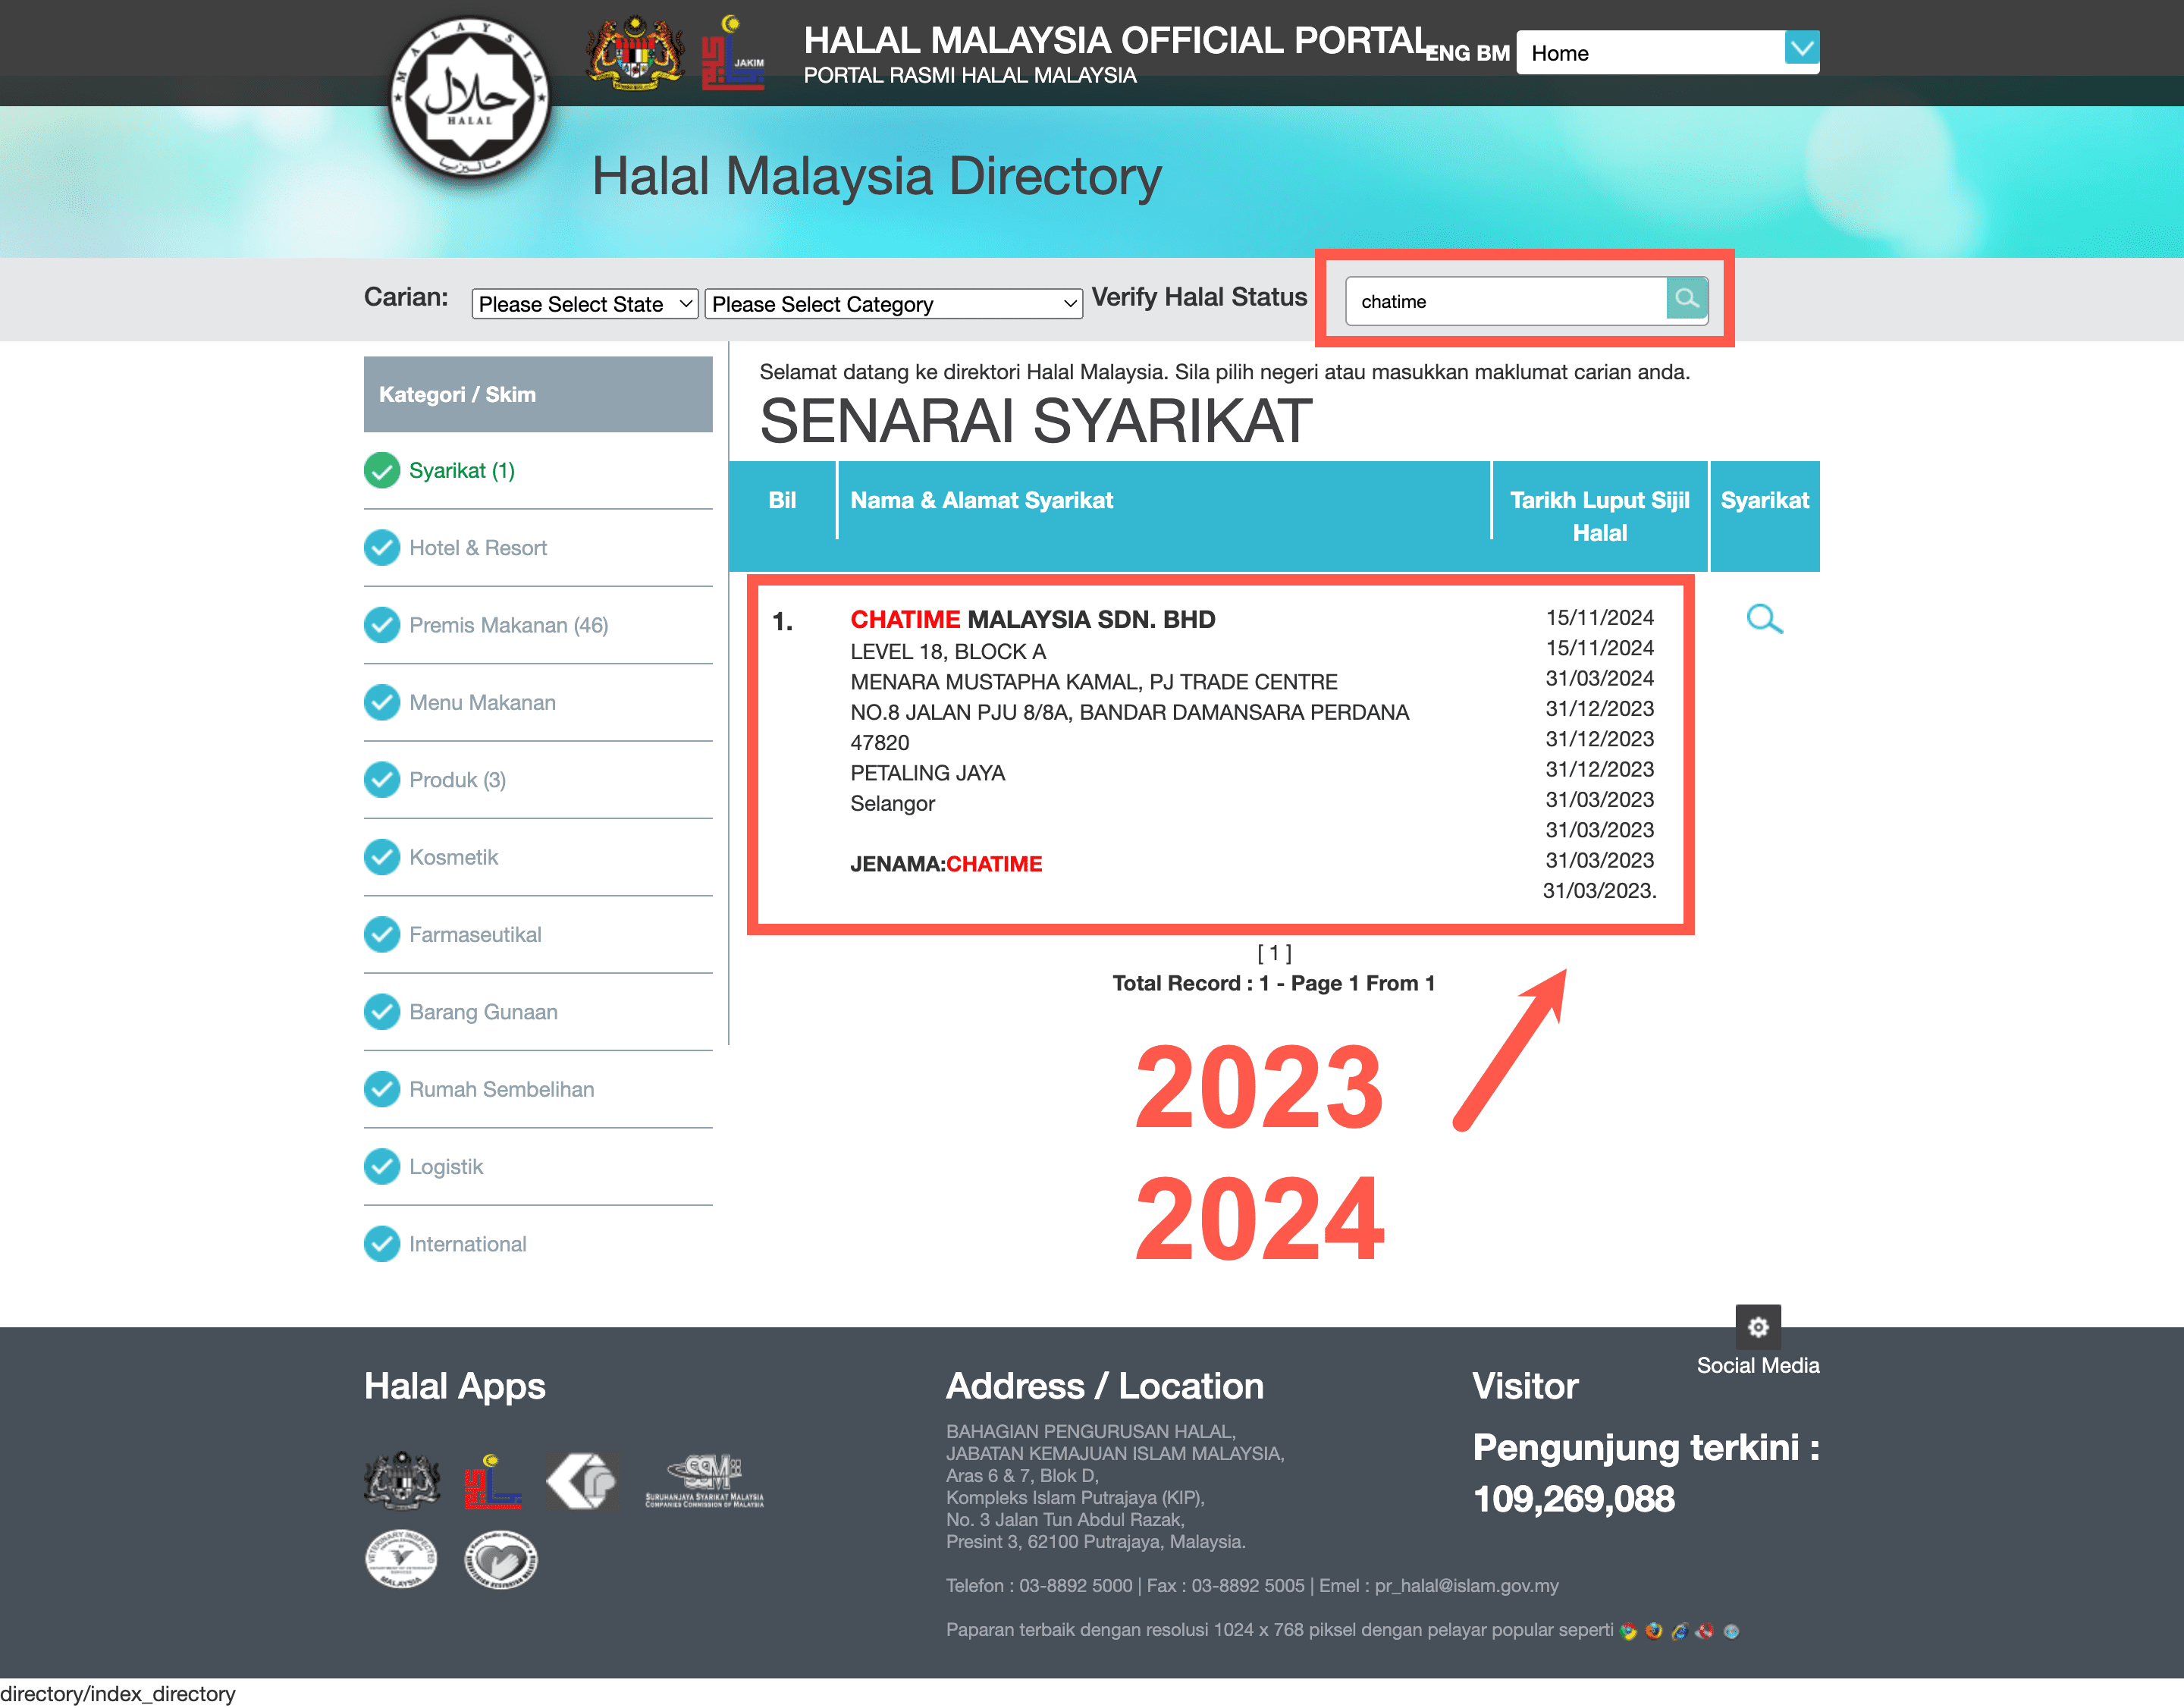Click the Hotel & Resort check icon
Image resolution: width=2184 pixels, height=1708 pixels.
382,548
